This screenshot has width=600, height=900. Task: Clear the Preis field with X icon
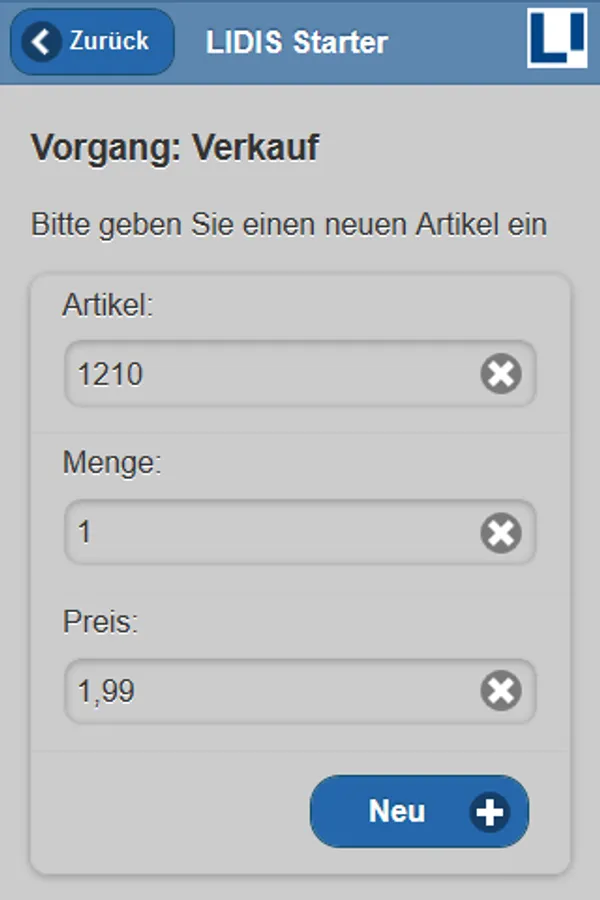point(501,691)
